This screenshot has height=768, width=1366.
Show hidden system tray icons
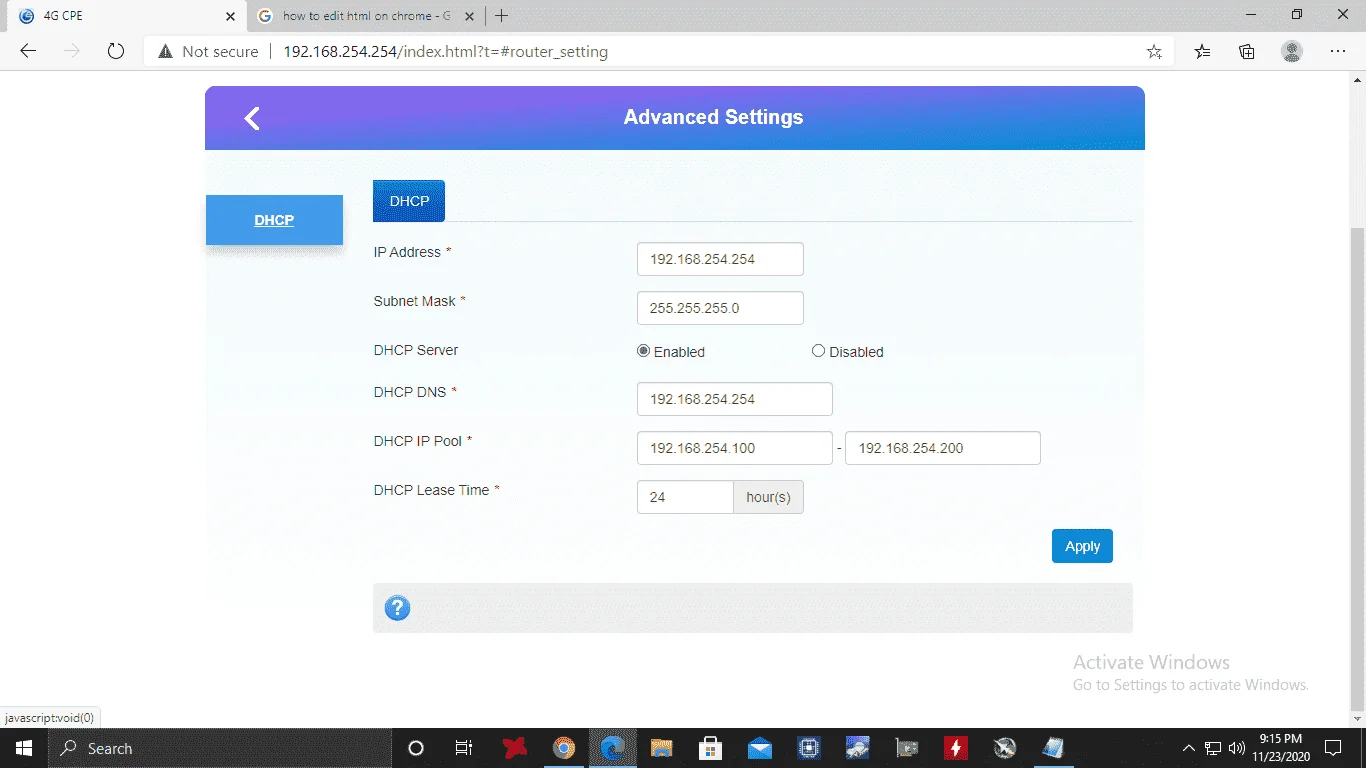(x=1188, y=748)
